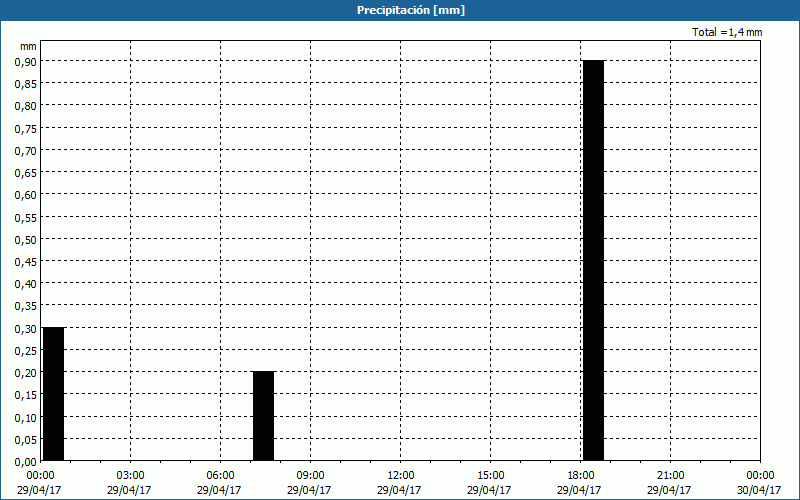This screenshot has width=800, height=500.
Task: Click the 30/04/17 date label
Action: (759, 490)
